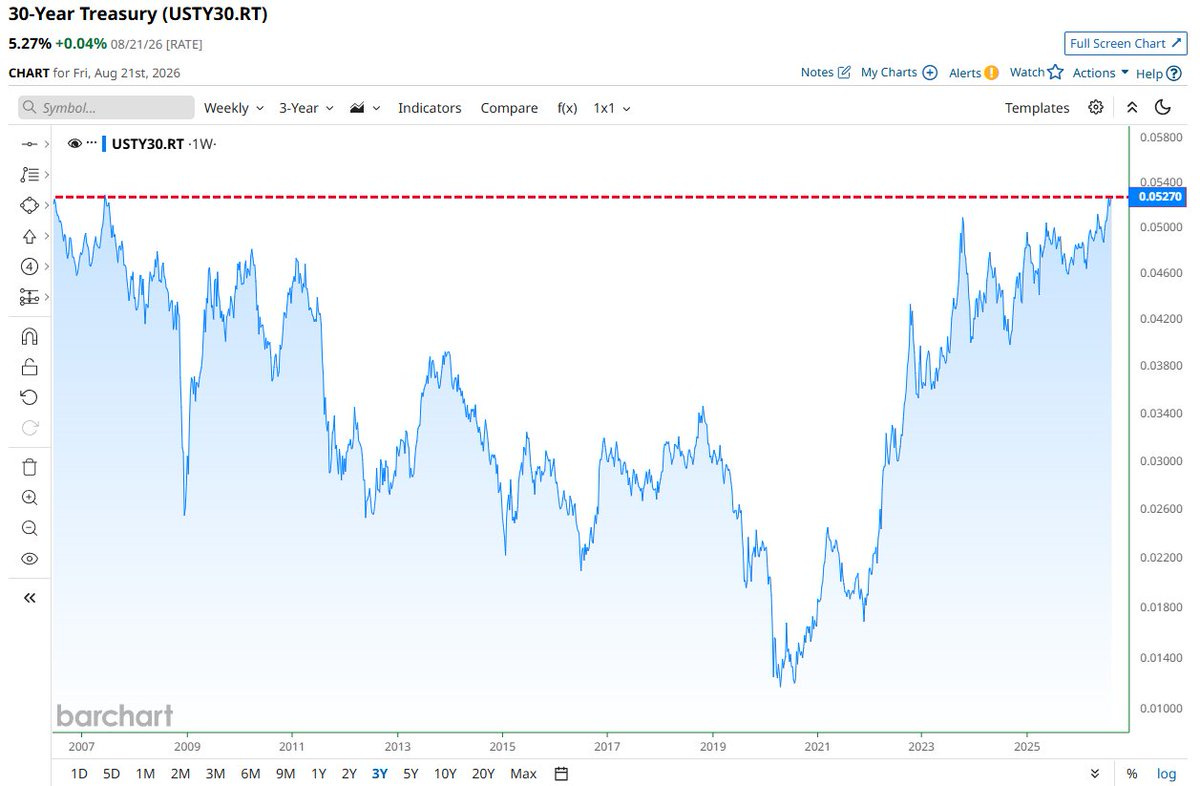Open Notes for this symbol
The width and height of the screenshot is (1200, 786).
click(826, 72)
